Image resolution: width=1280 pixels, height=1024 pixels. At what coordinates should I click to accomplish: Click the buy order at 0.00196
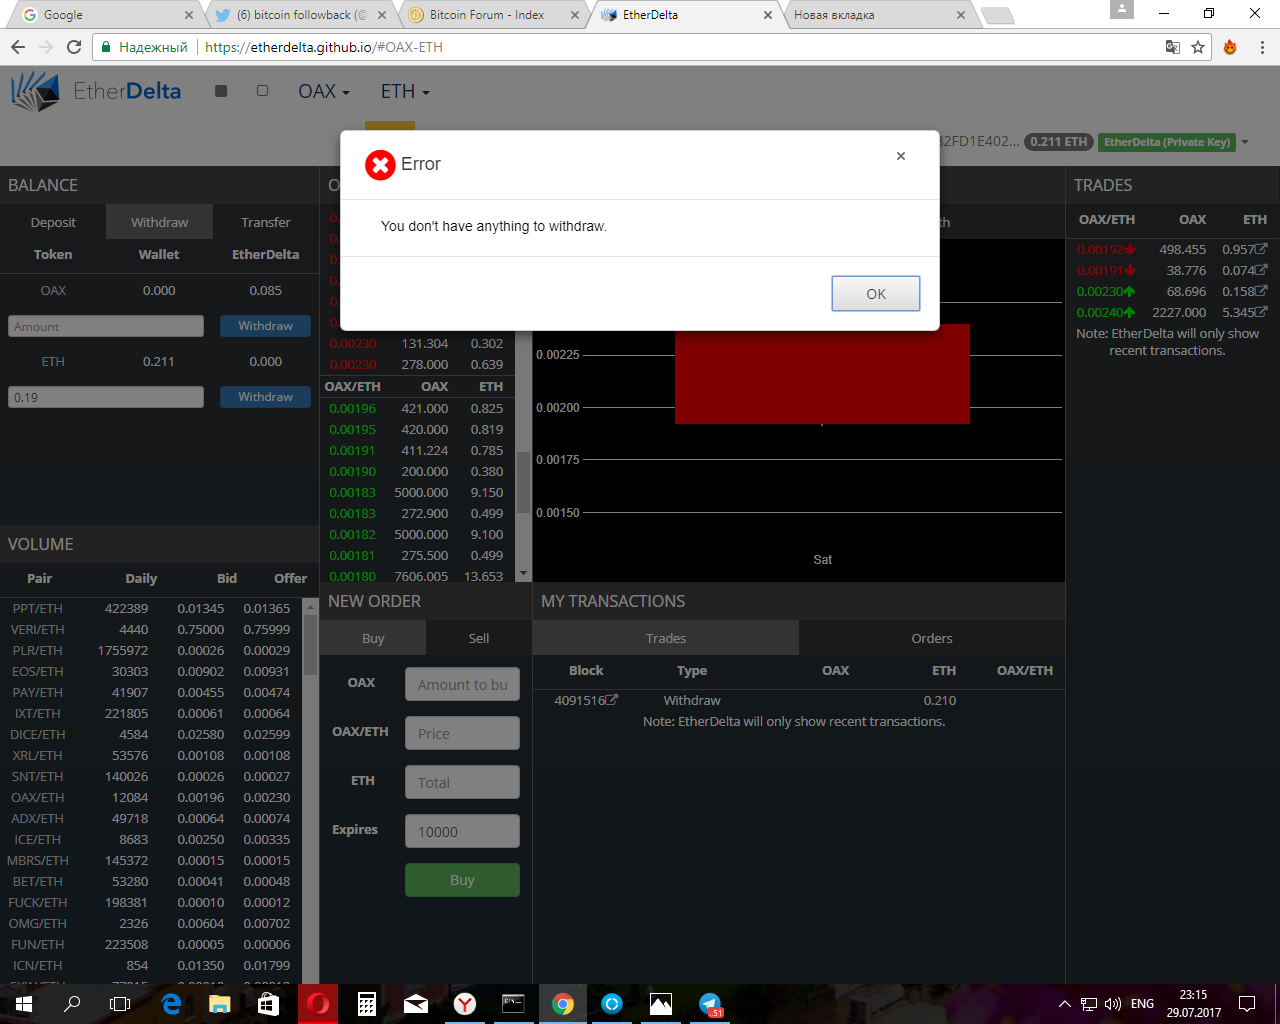(417, 408)
